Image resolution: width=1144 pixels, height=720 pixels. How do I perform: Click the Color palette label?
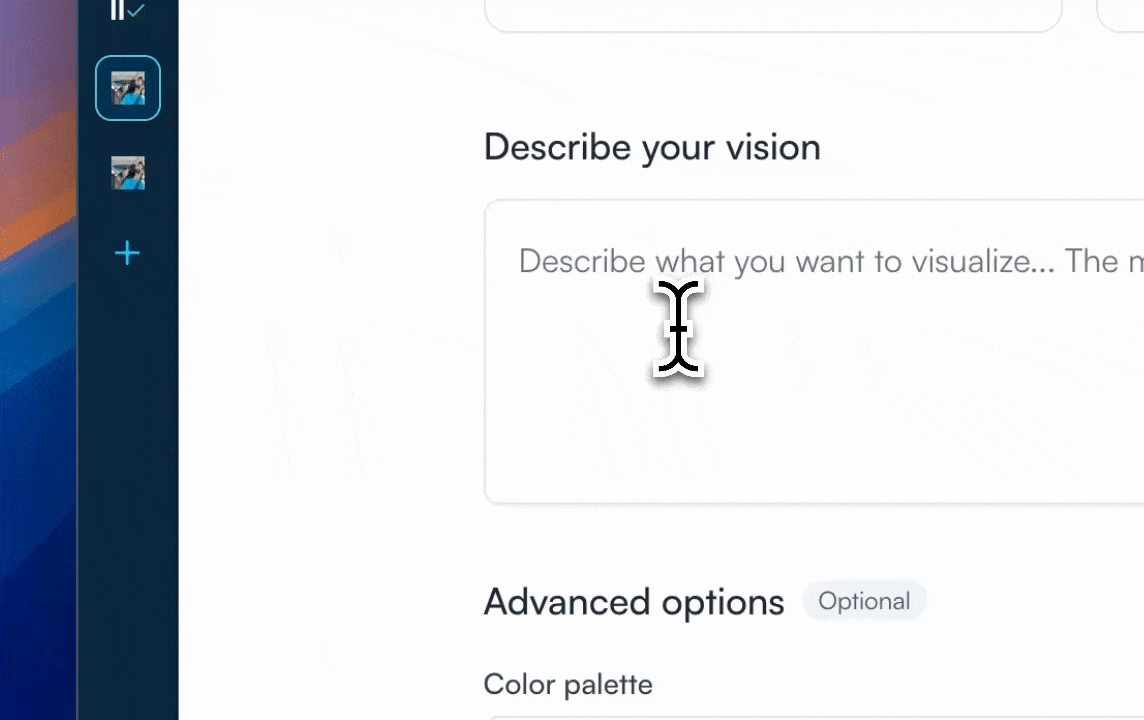point(568,684)
